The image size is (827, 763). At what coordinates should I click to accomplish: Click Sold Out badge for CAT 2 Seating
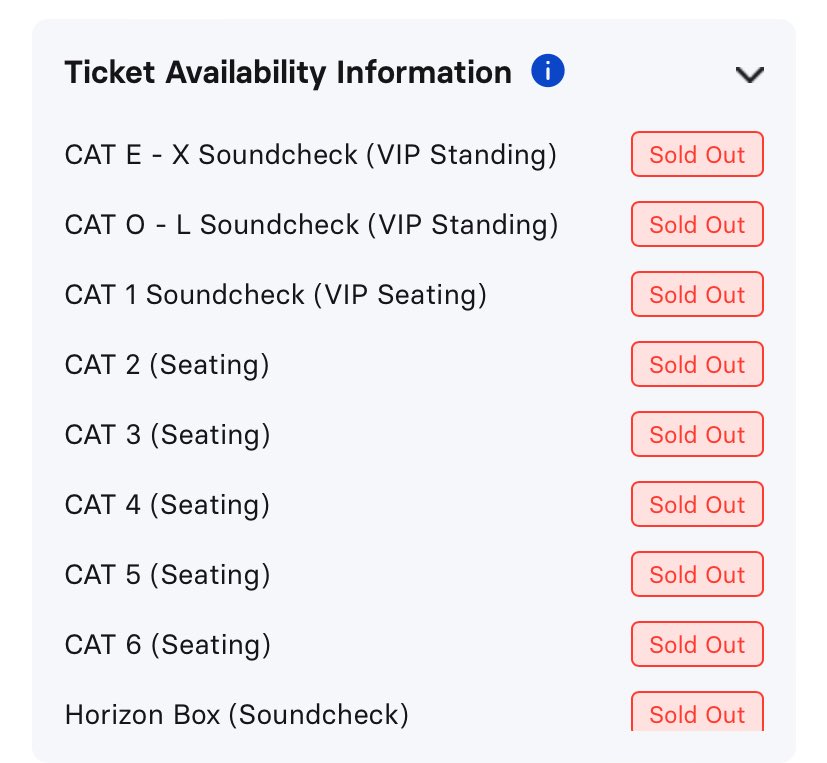click(x=697, y=365)
